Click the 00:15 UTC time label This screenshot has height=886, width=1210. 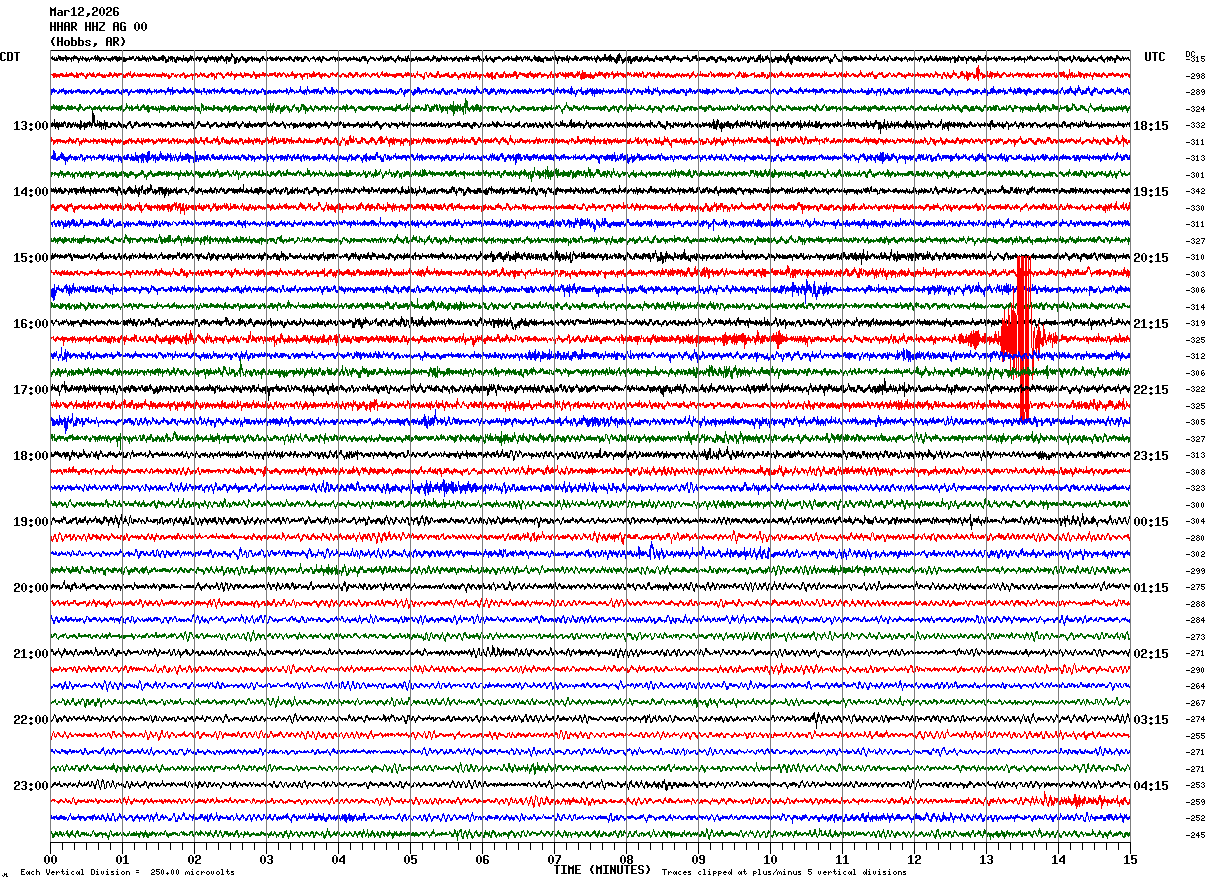pyautogui.click(x=1150, y=522)
